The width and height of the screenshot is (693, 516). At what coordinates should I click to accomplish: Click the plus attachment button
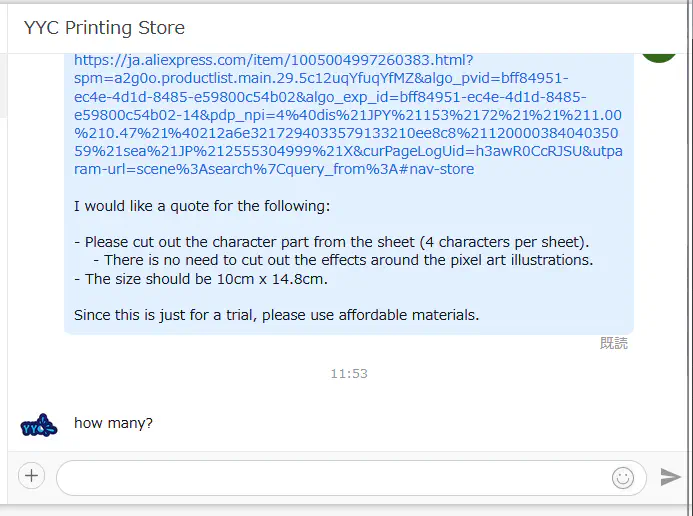tap(32, 476)
